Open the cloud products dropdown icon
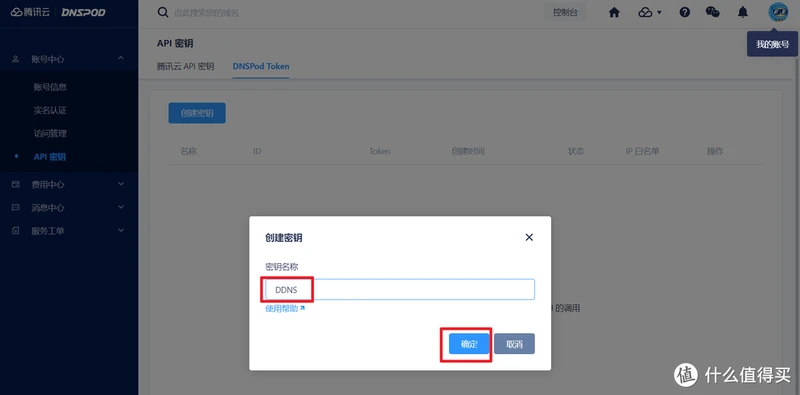 649,13
